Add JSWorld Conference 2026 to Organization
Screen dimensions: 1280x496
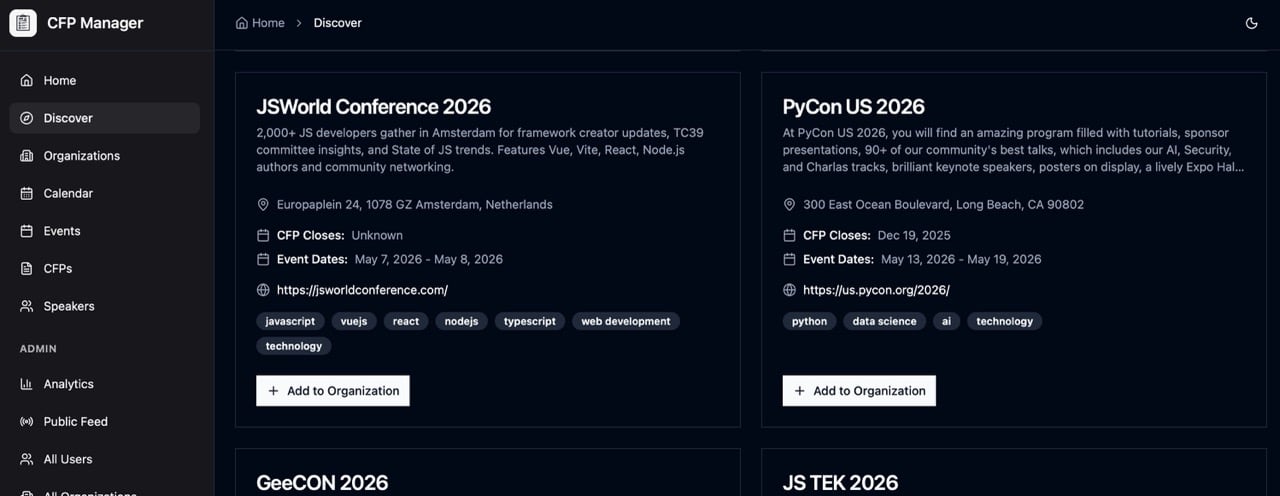point(333,391)
